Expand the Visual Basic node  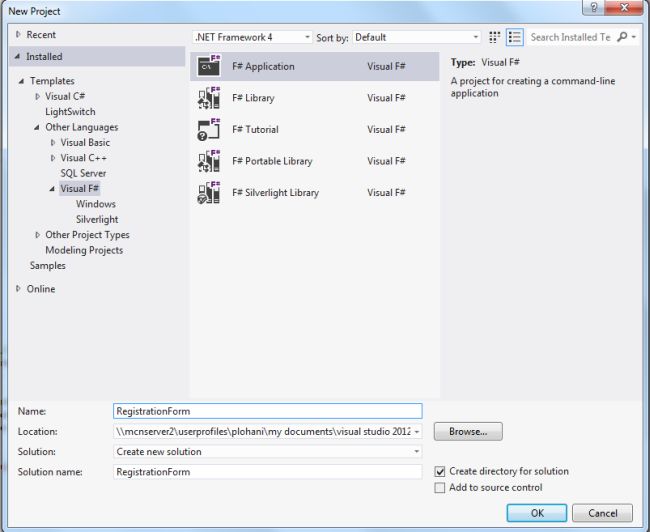pyautogui.click(x=53, y=143)
